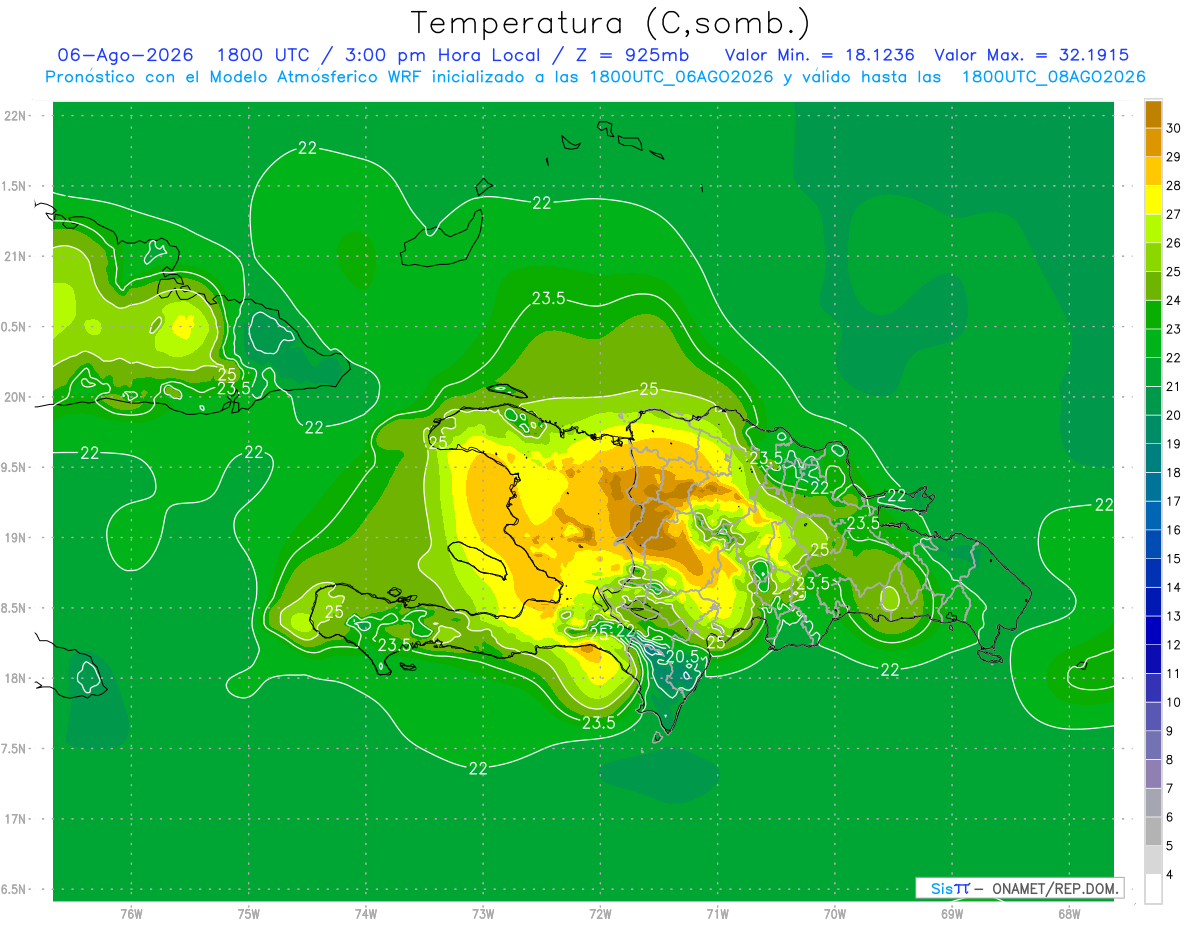Click '3:00 pm Hora Local' text
This screenshot has width=1200, height=927.
[441, 55]
